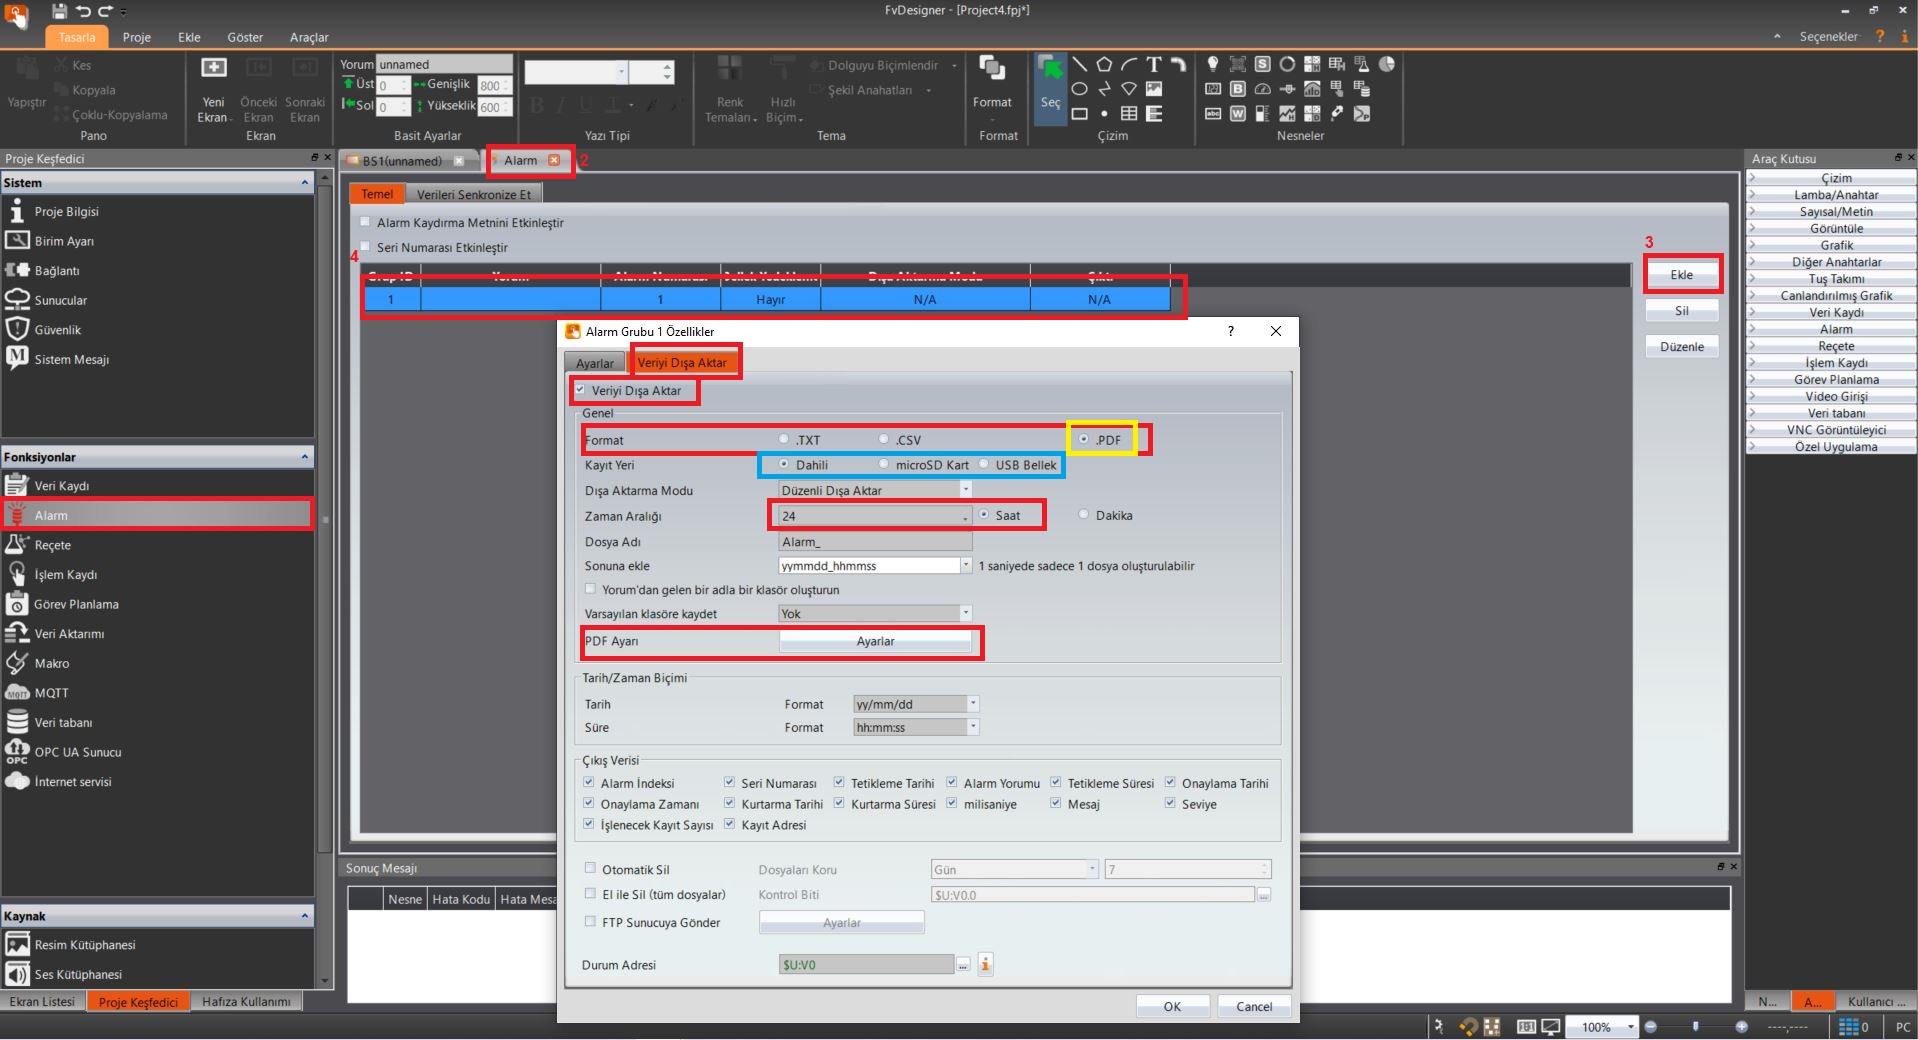The image size is (1918, 1040).
Task: Open Resim Kütüphanesi in the Kaynak panel
Action: [x=84, y=945]
